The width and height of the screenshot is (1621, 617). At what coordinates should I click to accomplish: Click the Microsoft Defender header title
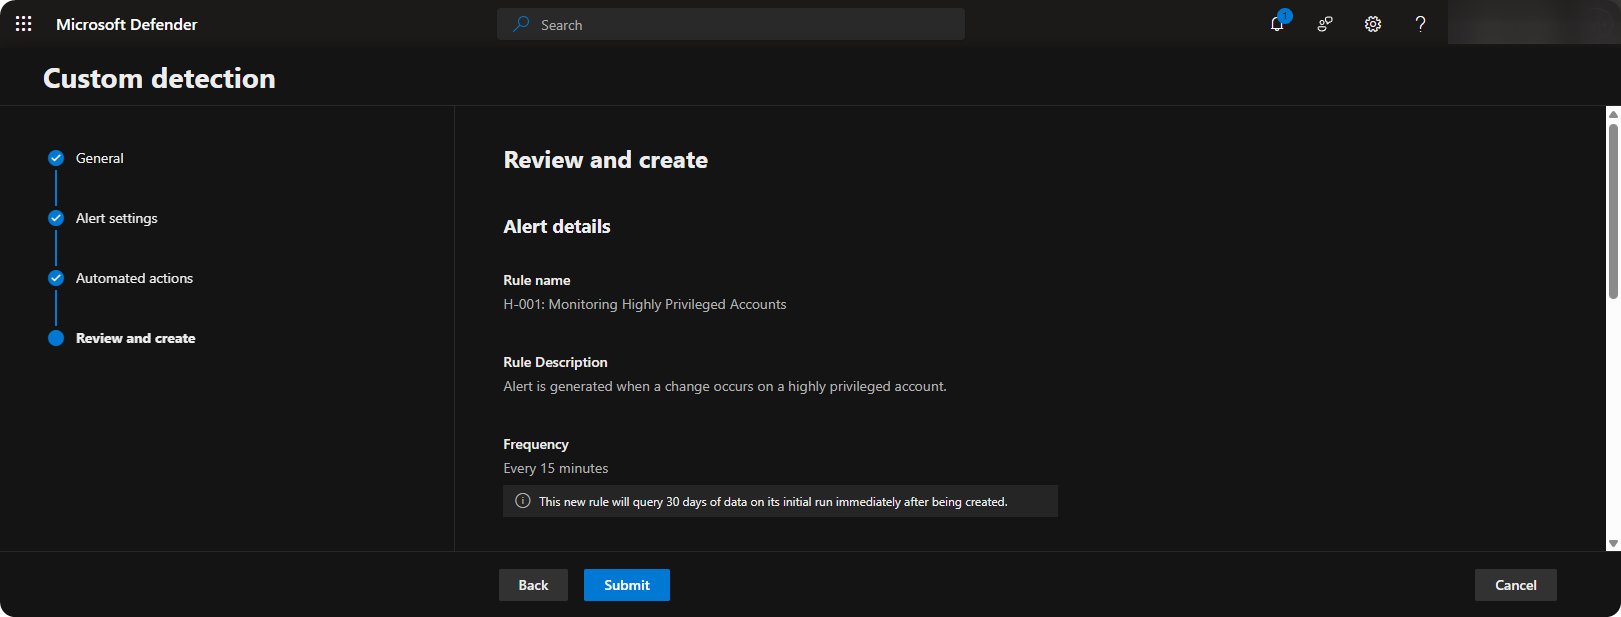(x=127, y=24)
